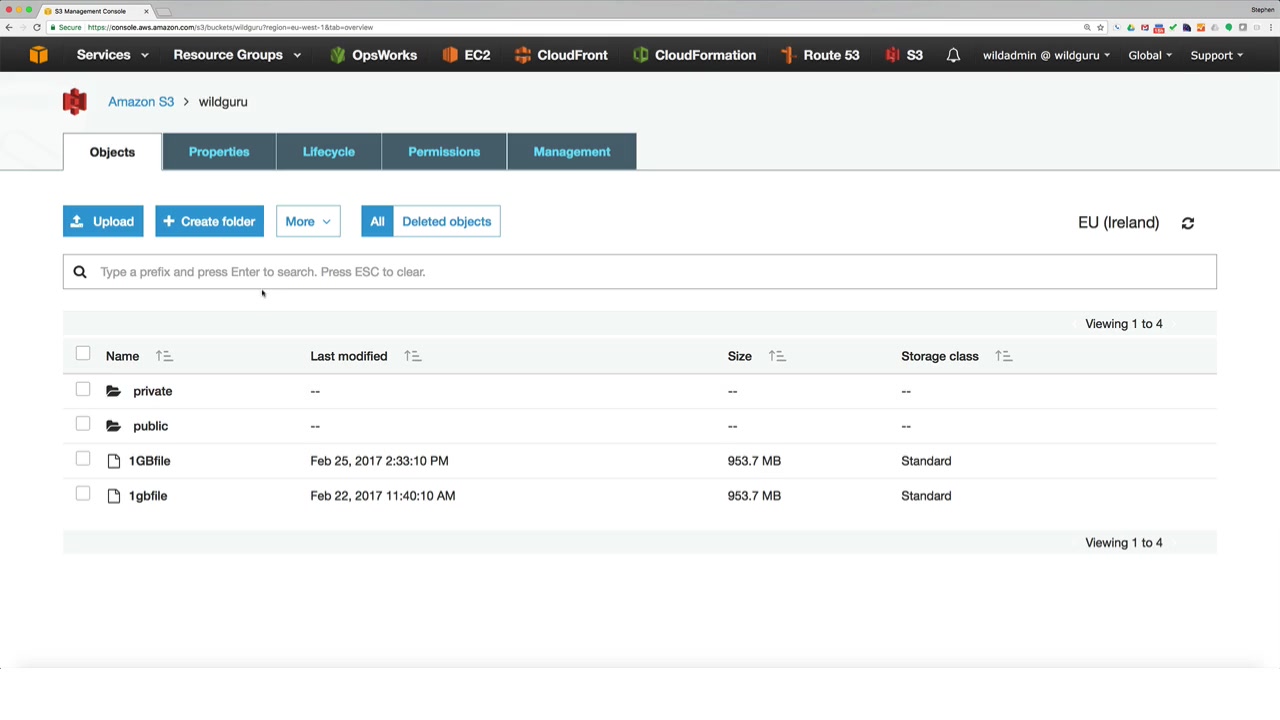Open the wildadmin @ wildguru account menu
This screenshot has height=720, width=1280.
click(x=1046, y=55)
